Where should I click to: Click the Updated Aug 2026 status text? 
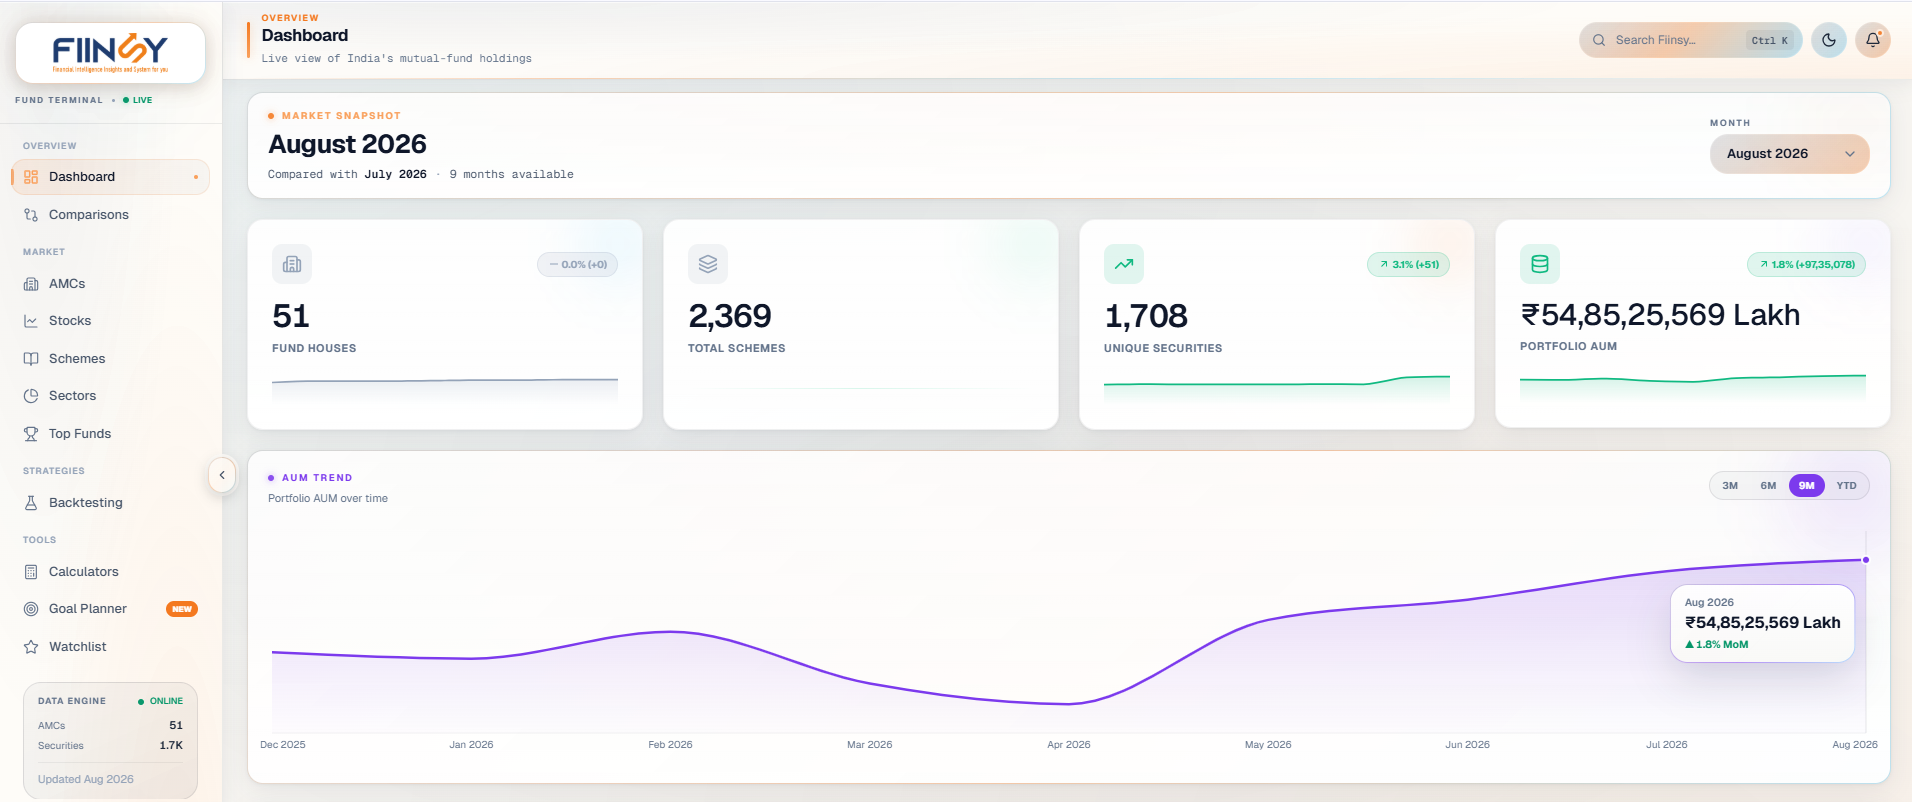pyautogui.click(x=86, y=780)
